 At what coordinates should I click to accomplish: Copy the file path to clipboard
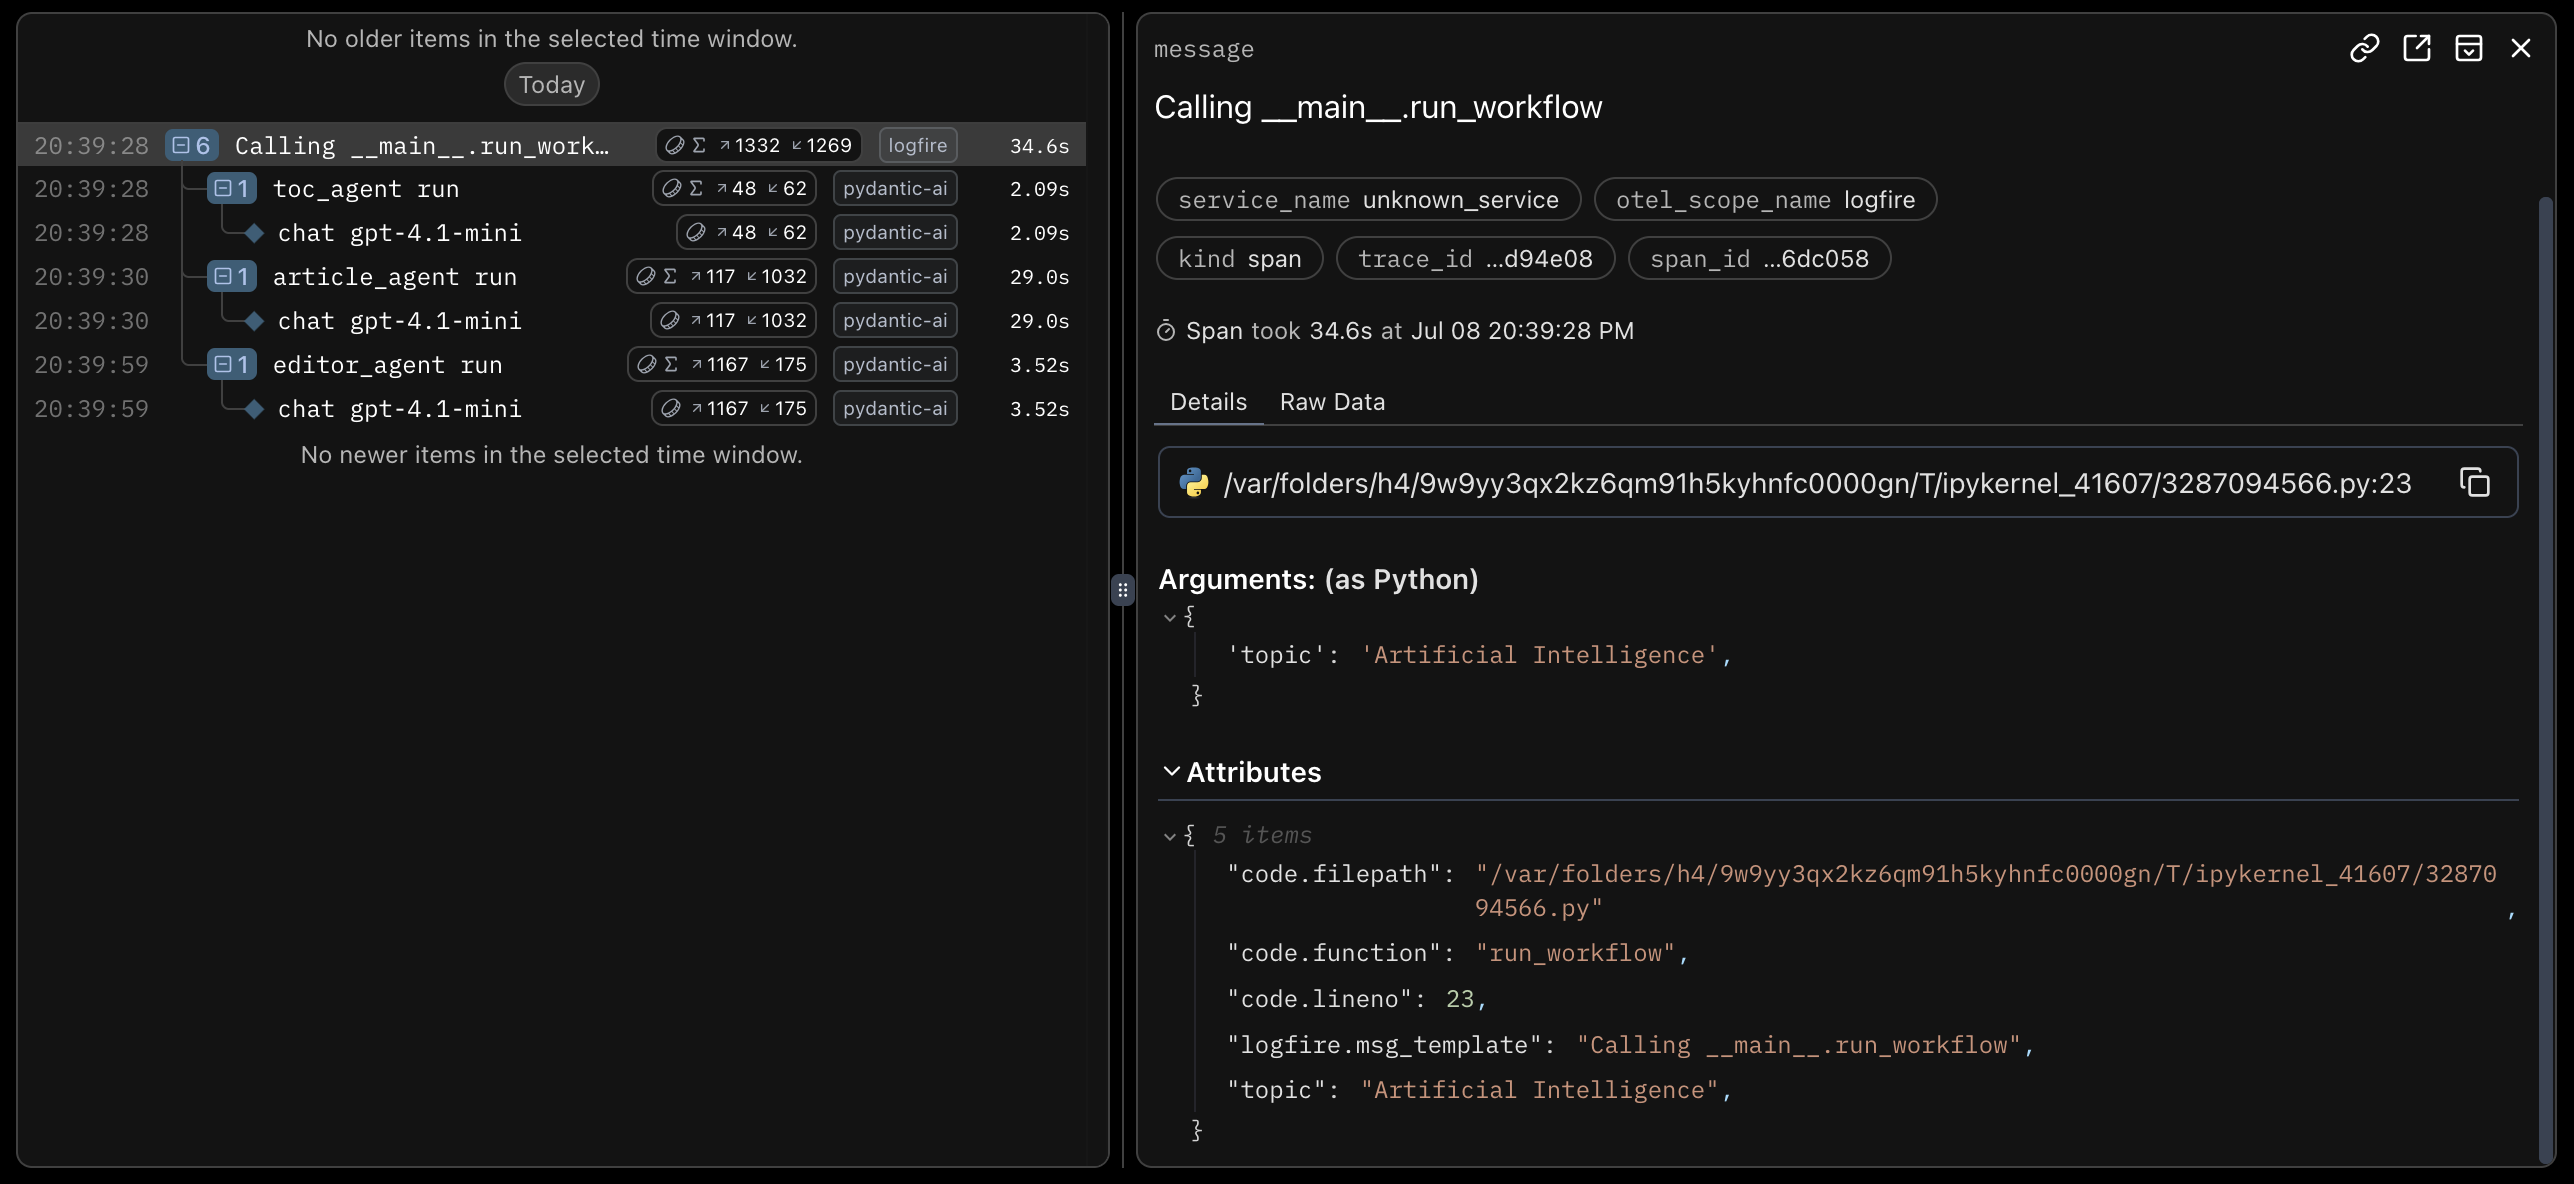[2474, 483]
